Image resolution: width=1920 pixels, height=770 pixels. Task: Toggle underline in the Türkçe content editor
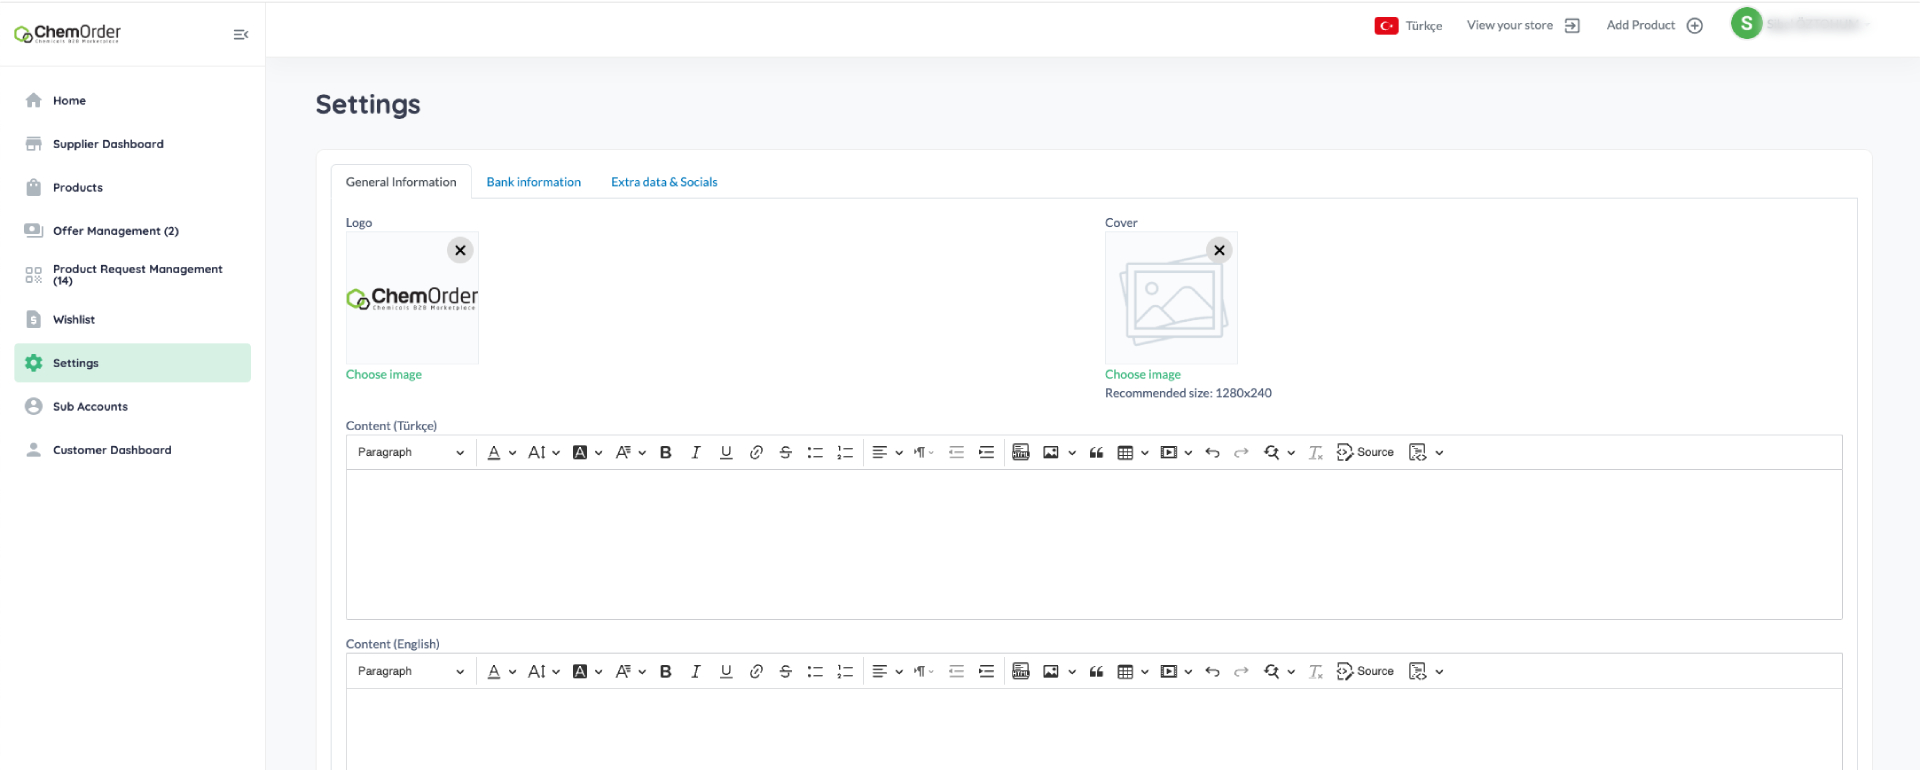(726, 453)
